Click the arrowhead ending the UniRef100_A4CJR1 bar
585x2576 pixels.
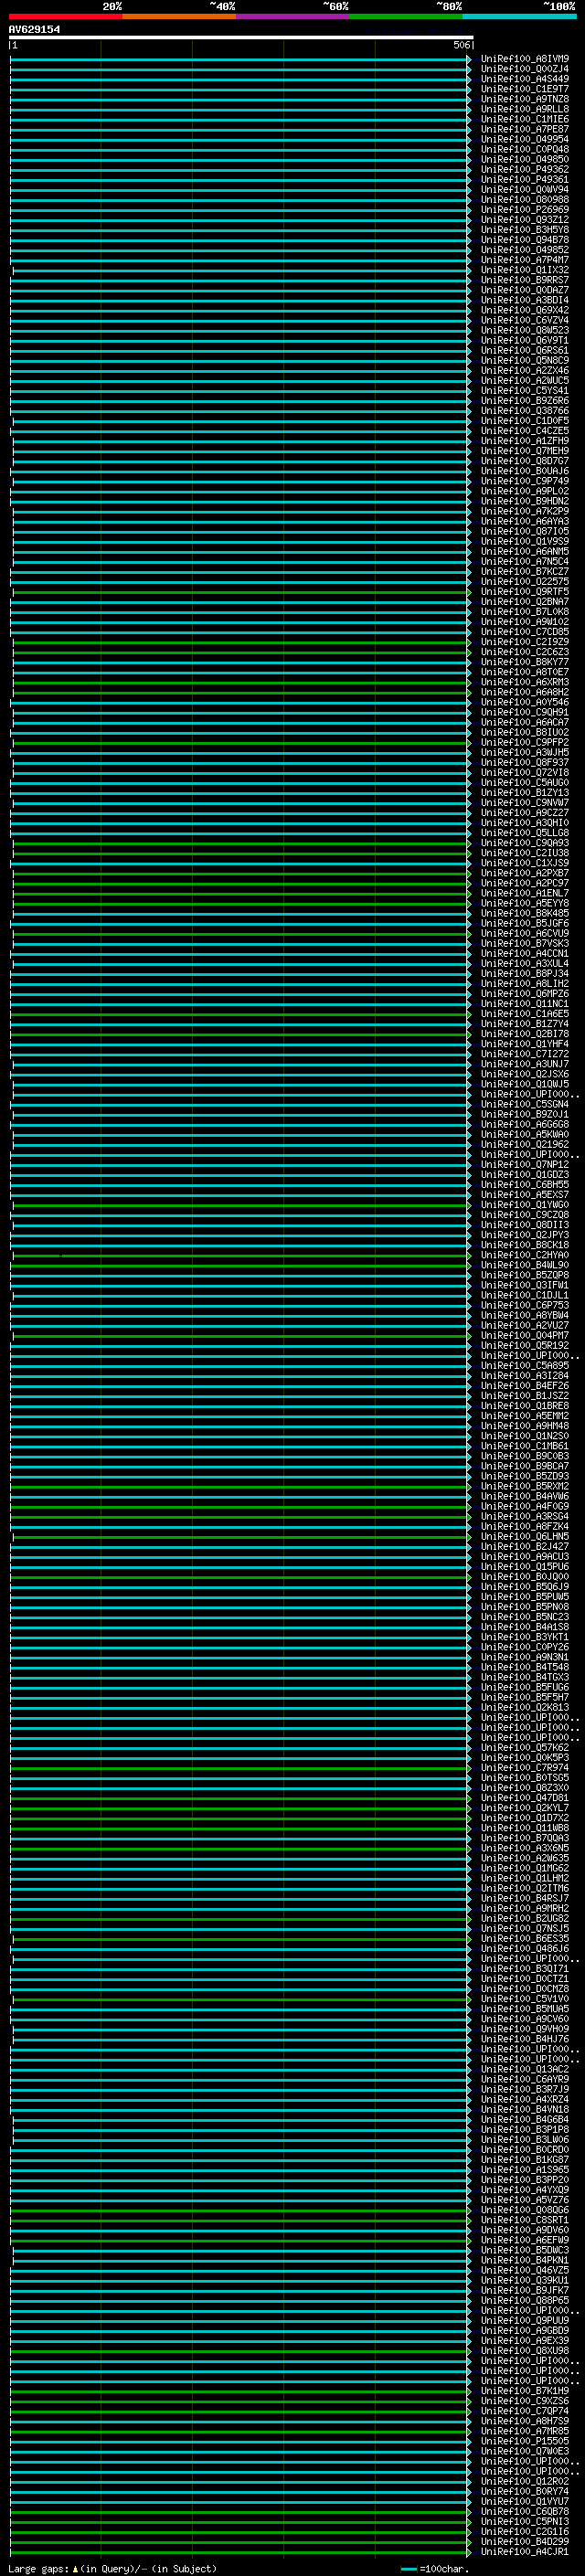point(469,2552)
